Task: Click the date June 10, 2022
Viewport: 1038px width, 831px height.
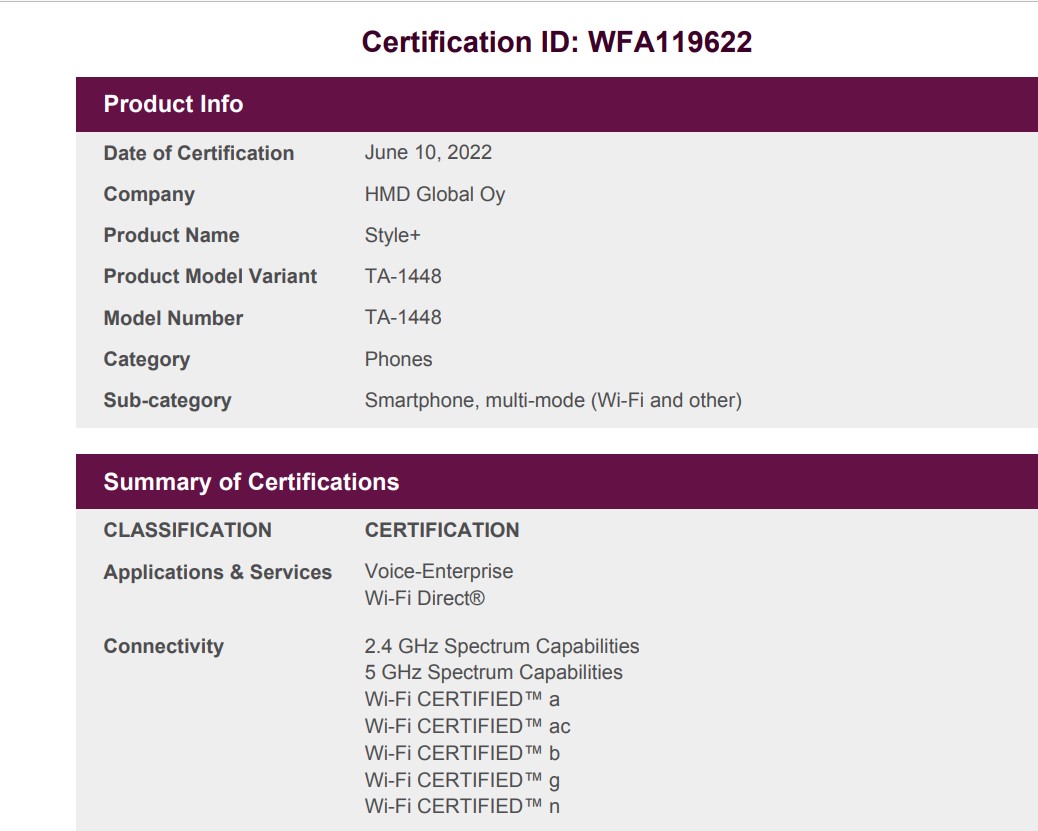Action: [428, 152]
